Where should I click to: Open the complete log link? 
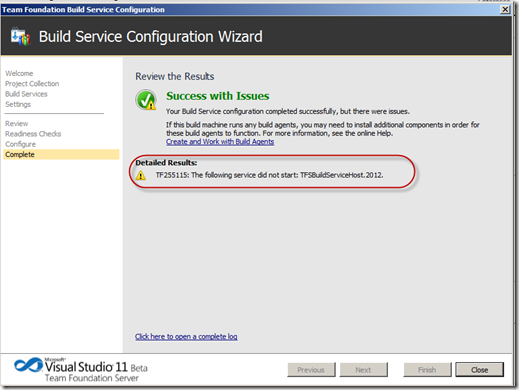tap(186, 337)
